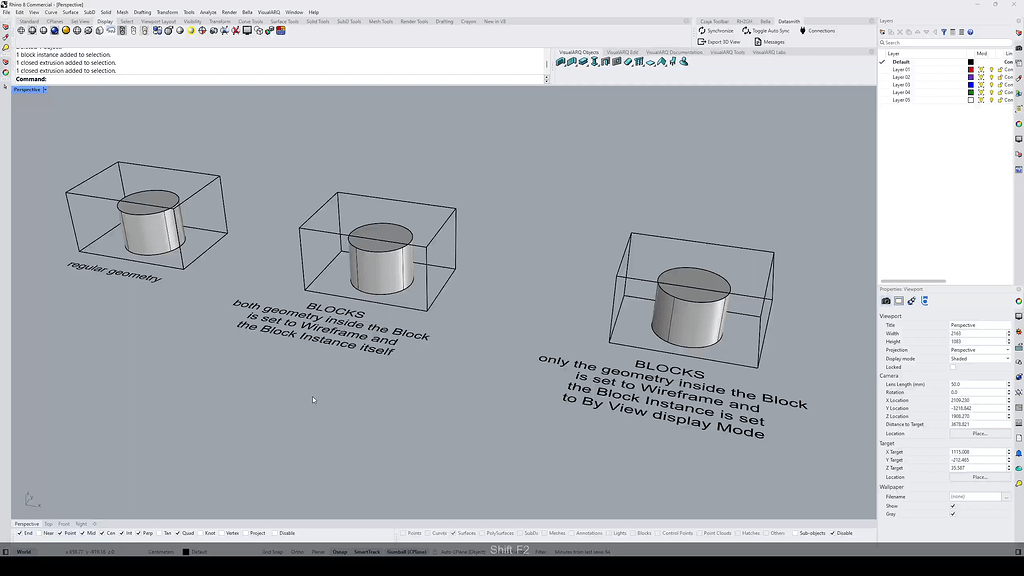The height and width of the screenshot is (576, 1024).
Task: Select the first VisualARQ wall tool icon
Action: click(x=560, y=61)
